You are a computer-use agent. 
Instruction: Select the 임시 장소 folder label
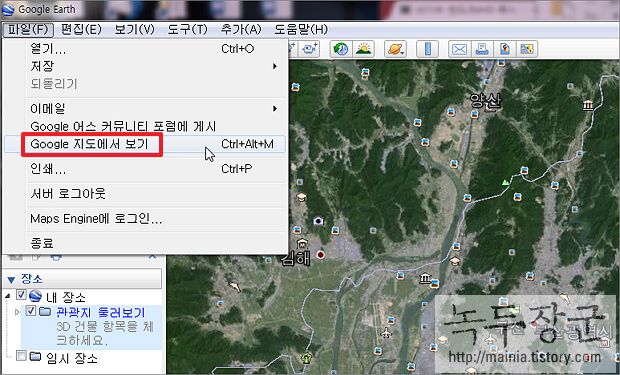tap(72, 358)
